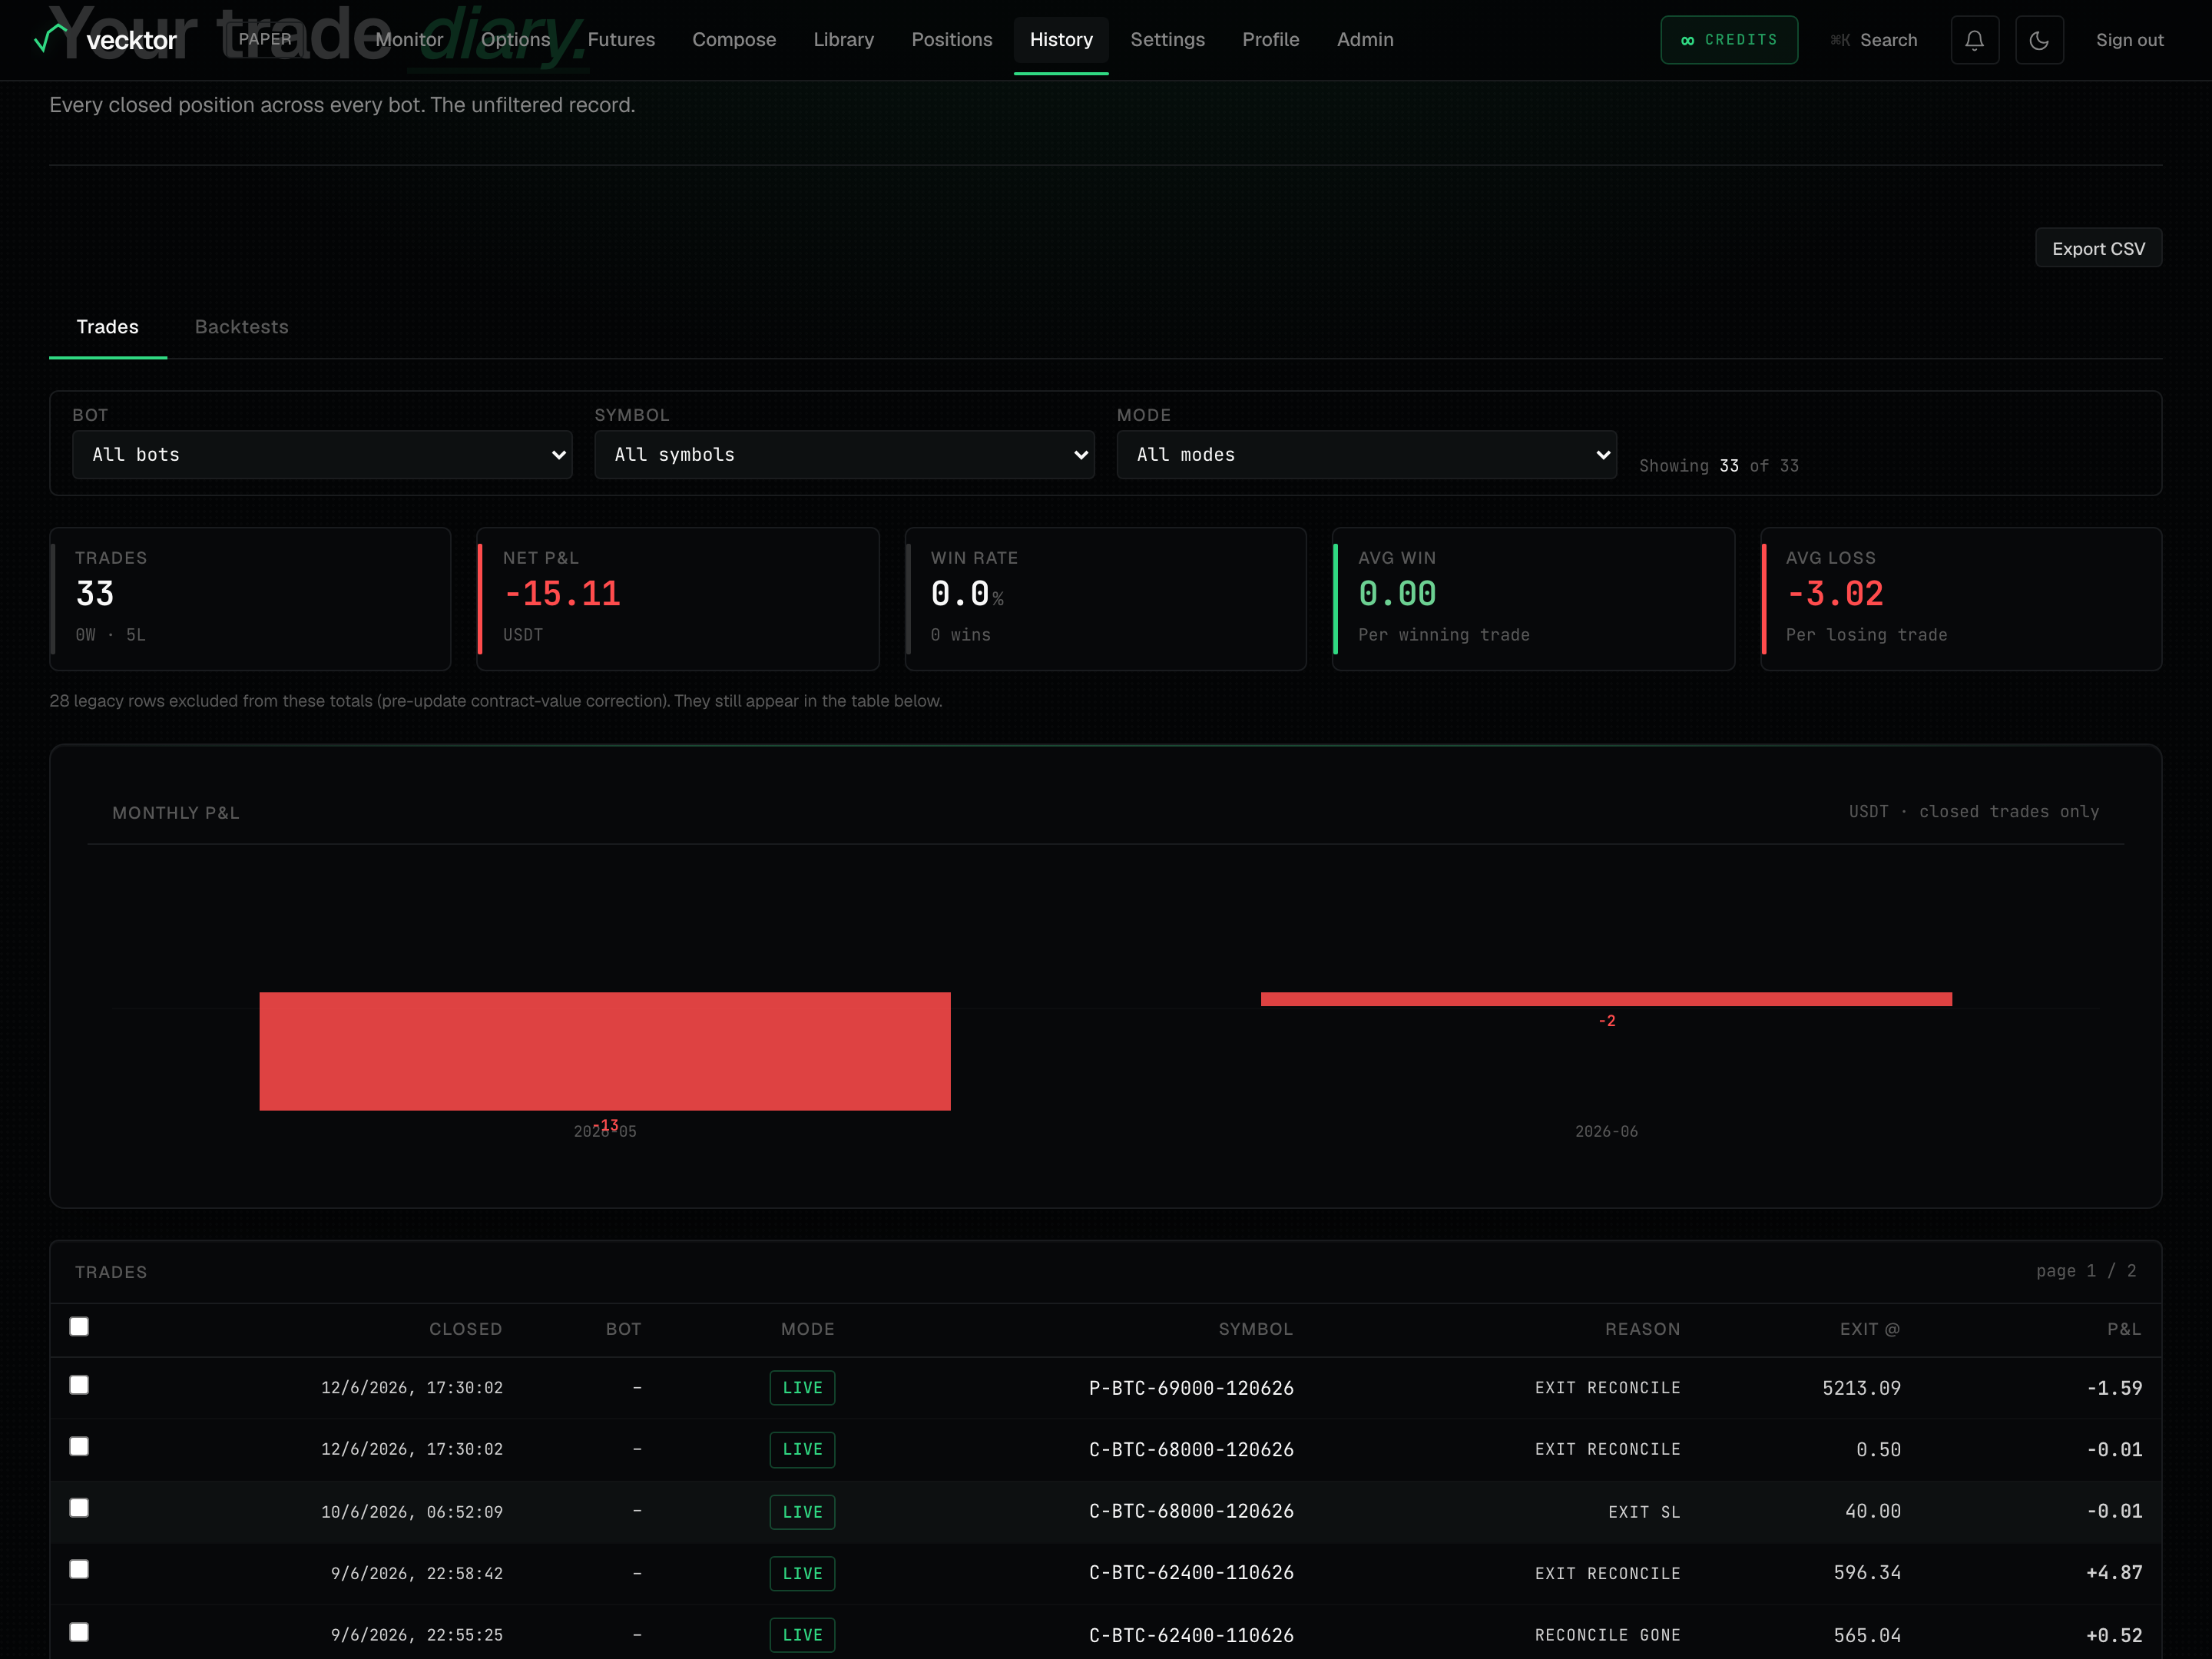Click the Trades 33 stat card
The width and height of the screenshot is (2212, 1659).
point(250,599)
